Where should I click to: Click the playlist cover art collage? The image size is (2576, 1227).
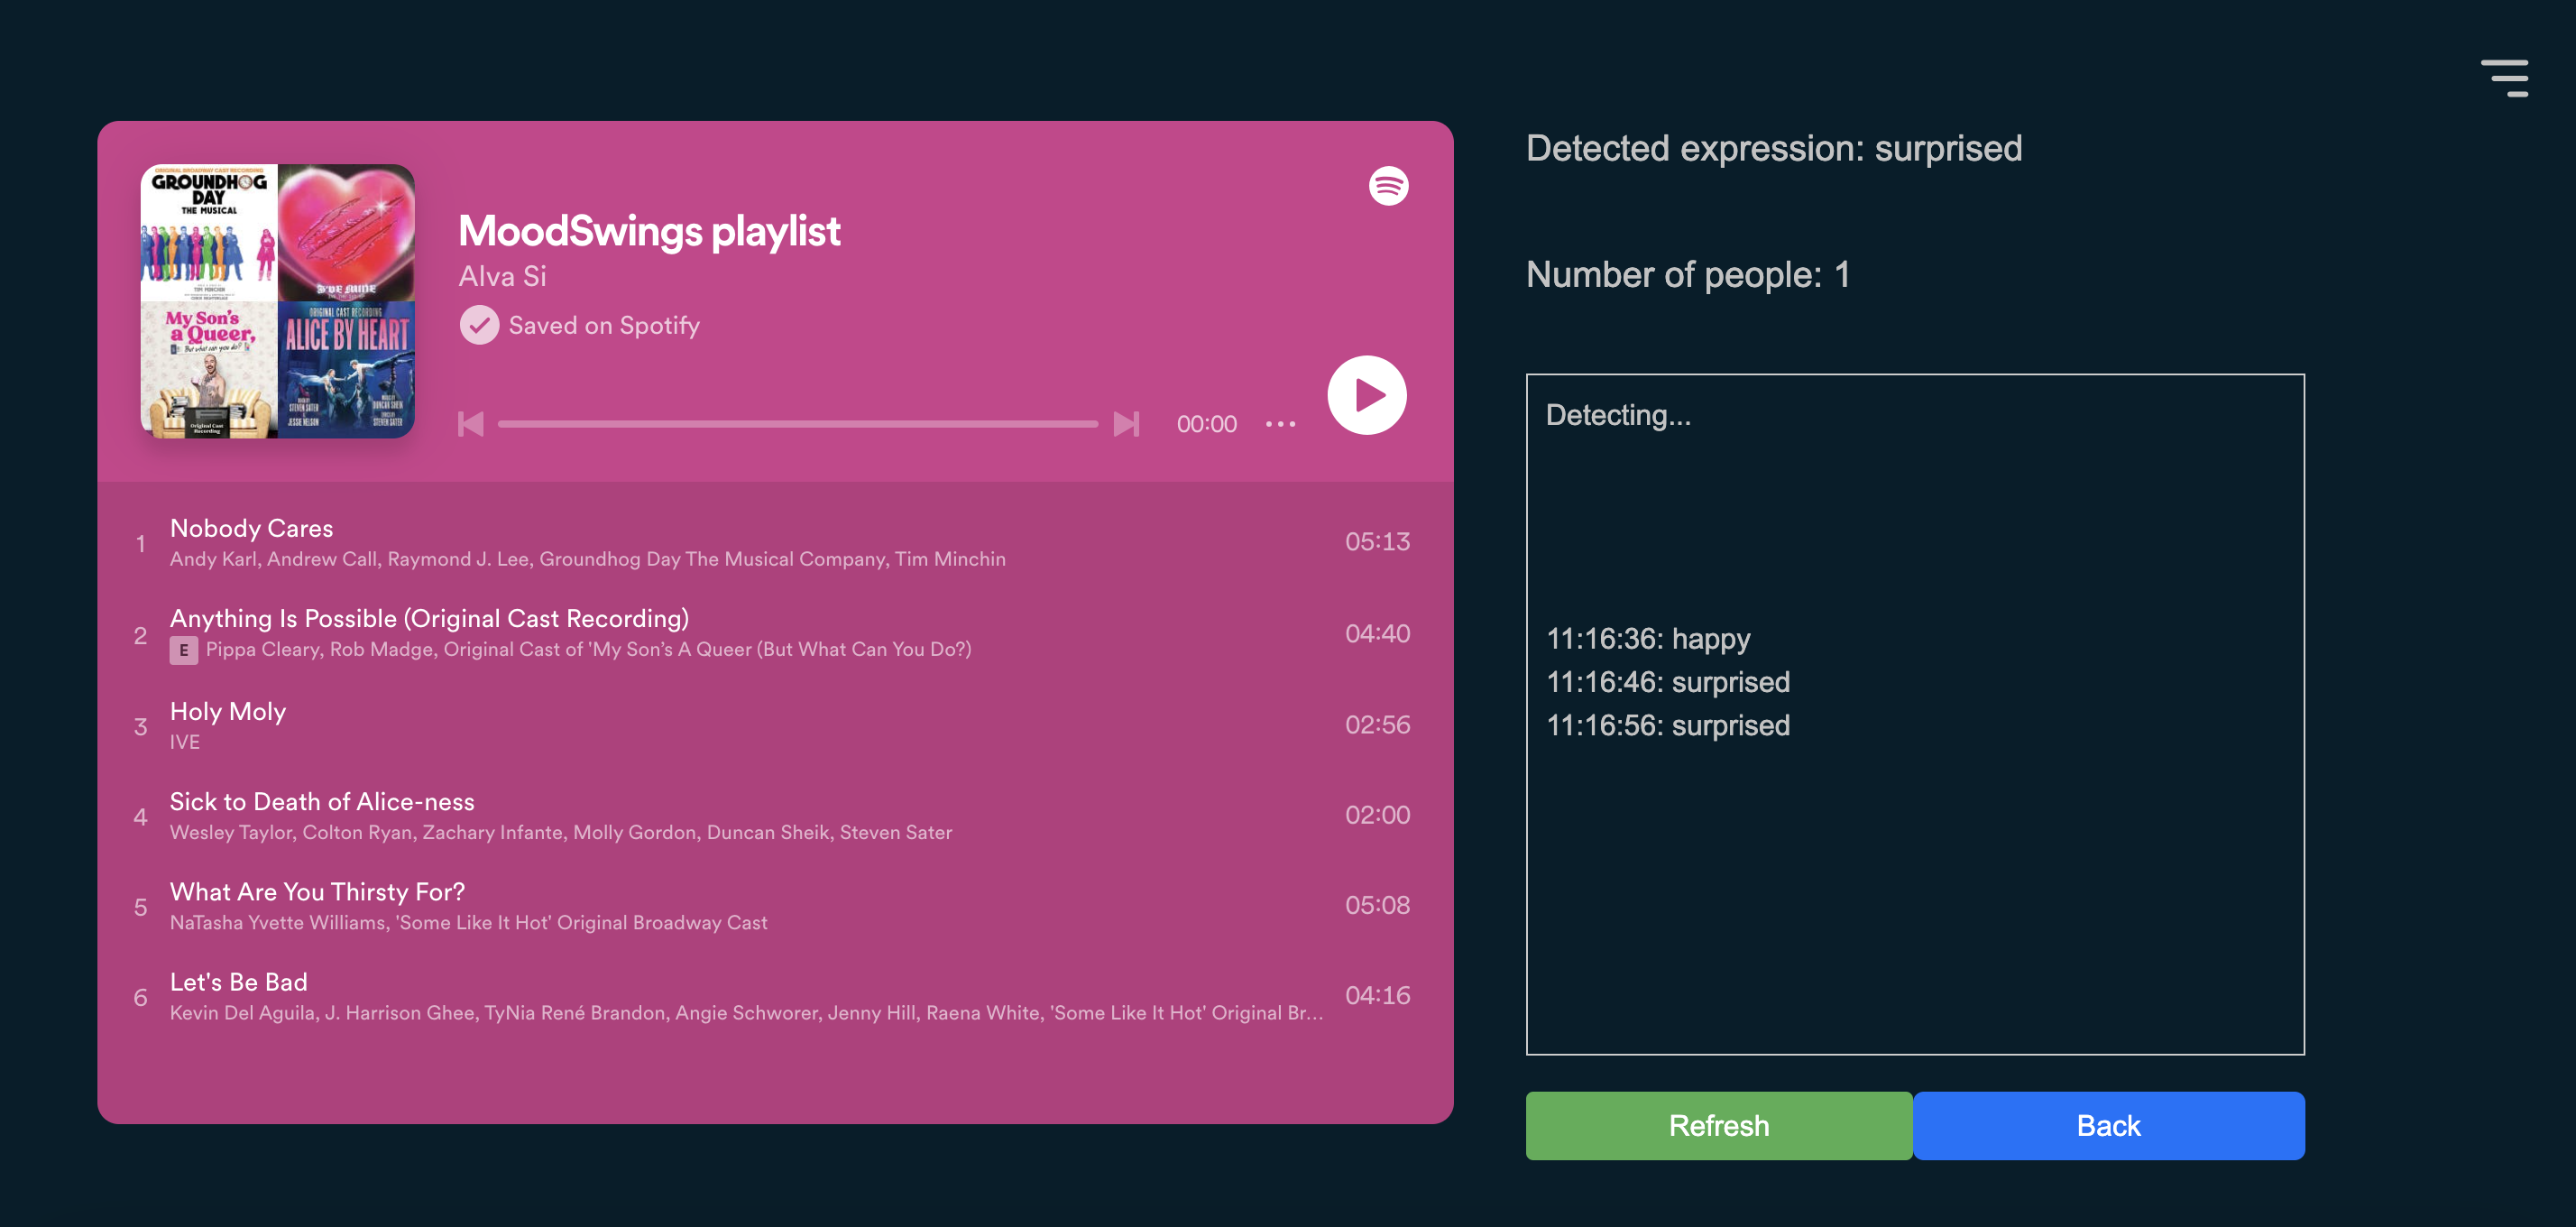277,301
